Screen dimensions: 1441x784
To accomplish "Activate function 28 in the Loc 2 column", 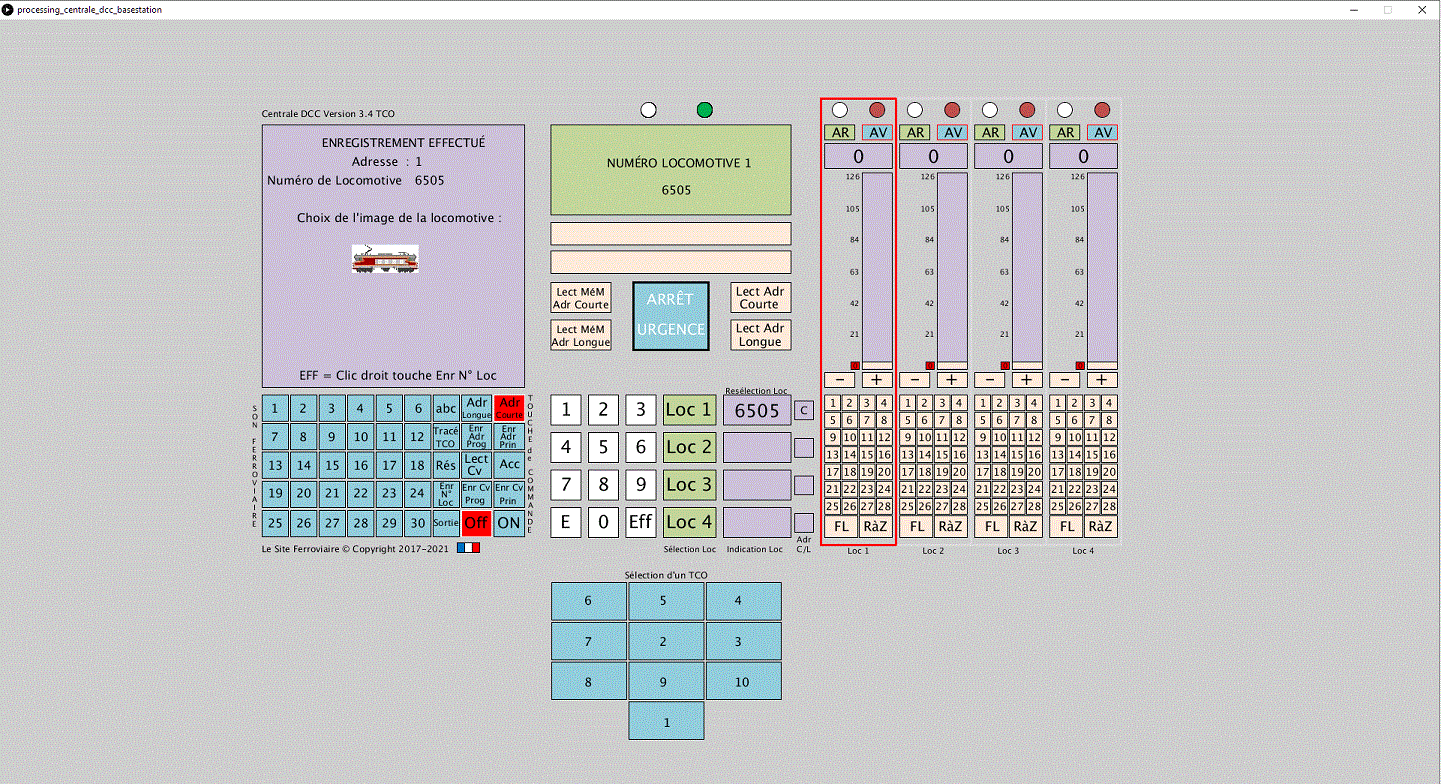I will click(959, 507).
